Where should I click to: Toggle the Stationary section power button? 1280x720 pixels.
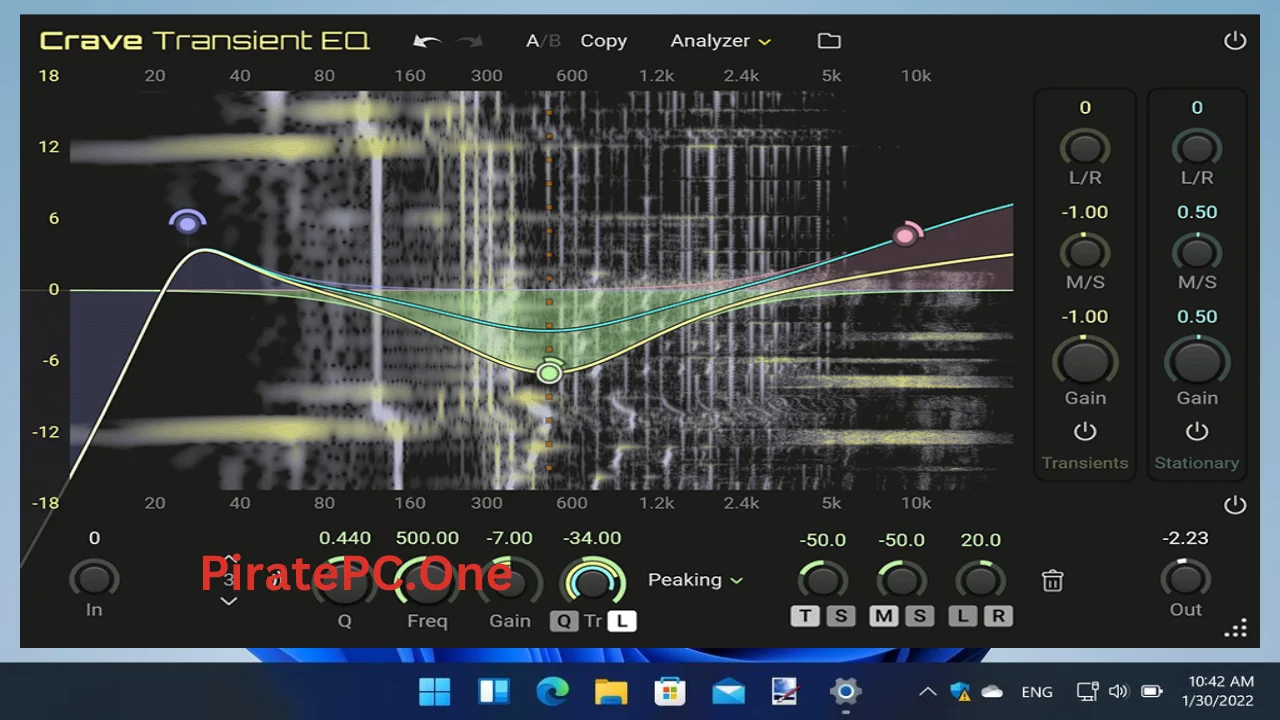[x=1197, y=432]
